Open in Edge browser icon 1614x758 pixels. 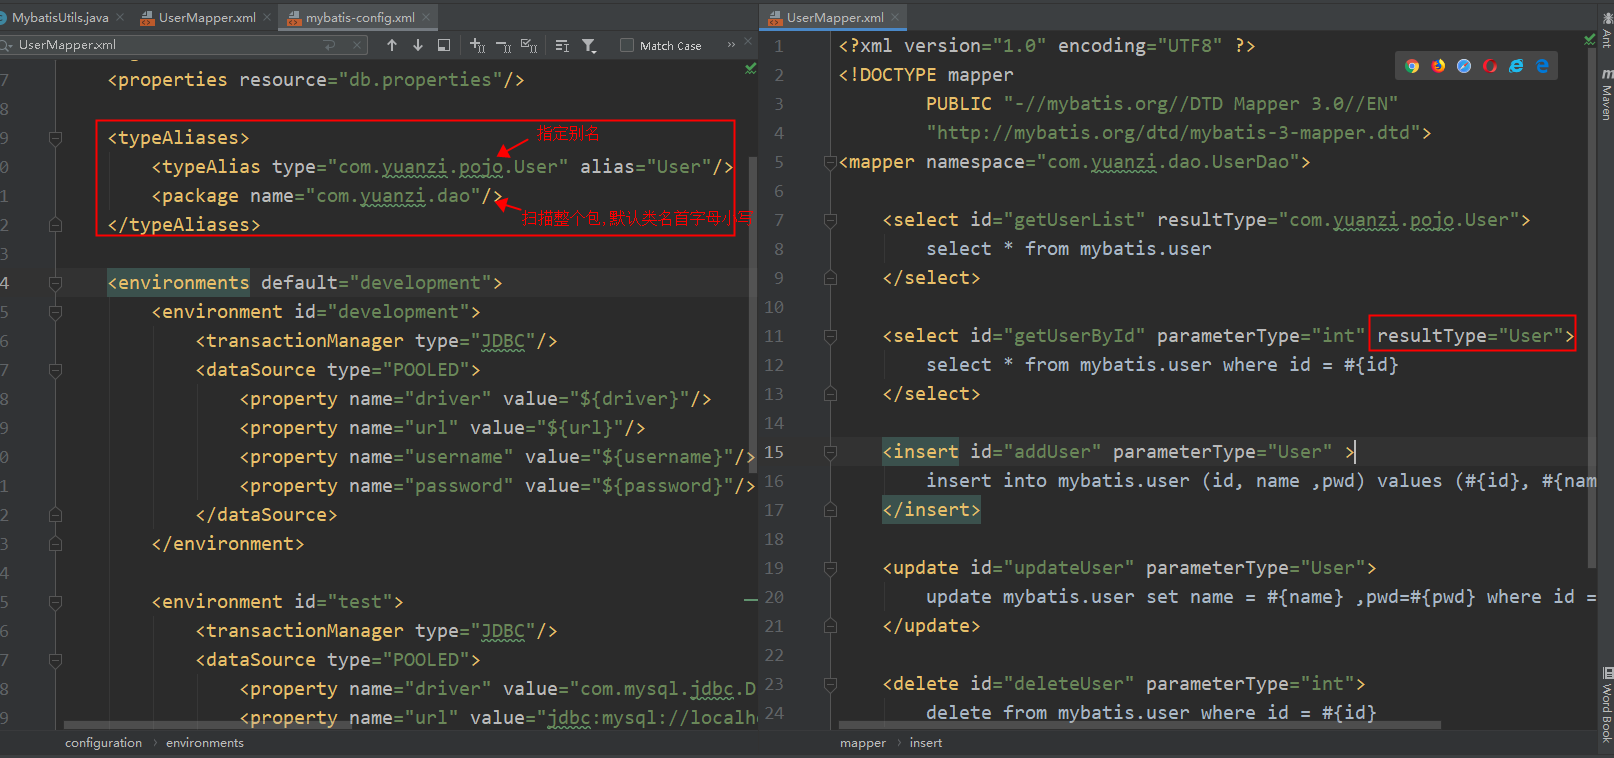(x=1542, y=66)
